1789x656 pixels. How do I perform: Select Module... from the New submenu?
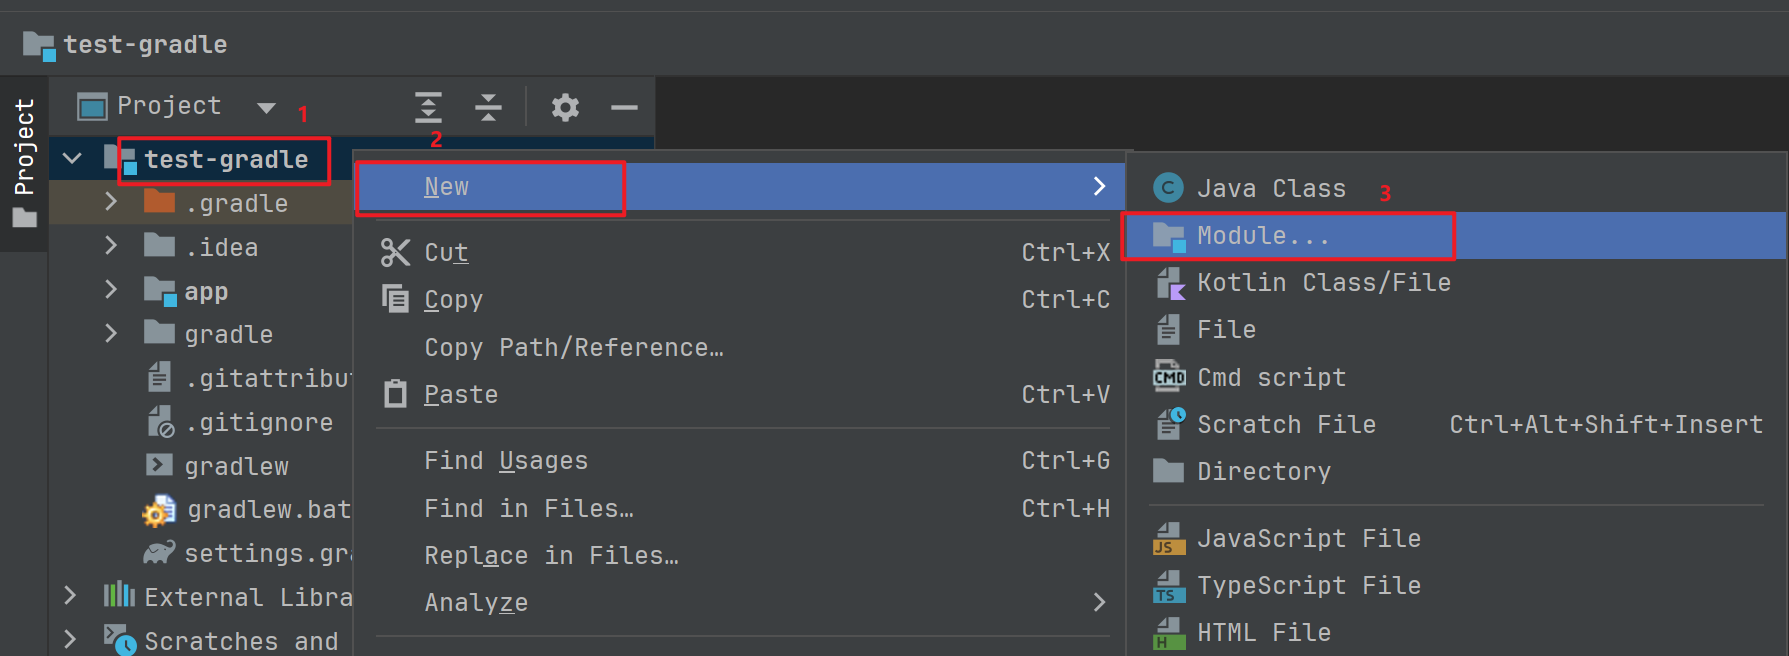(1263, 236)
